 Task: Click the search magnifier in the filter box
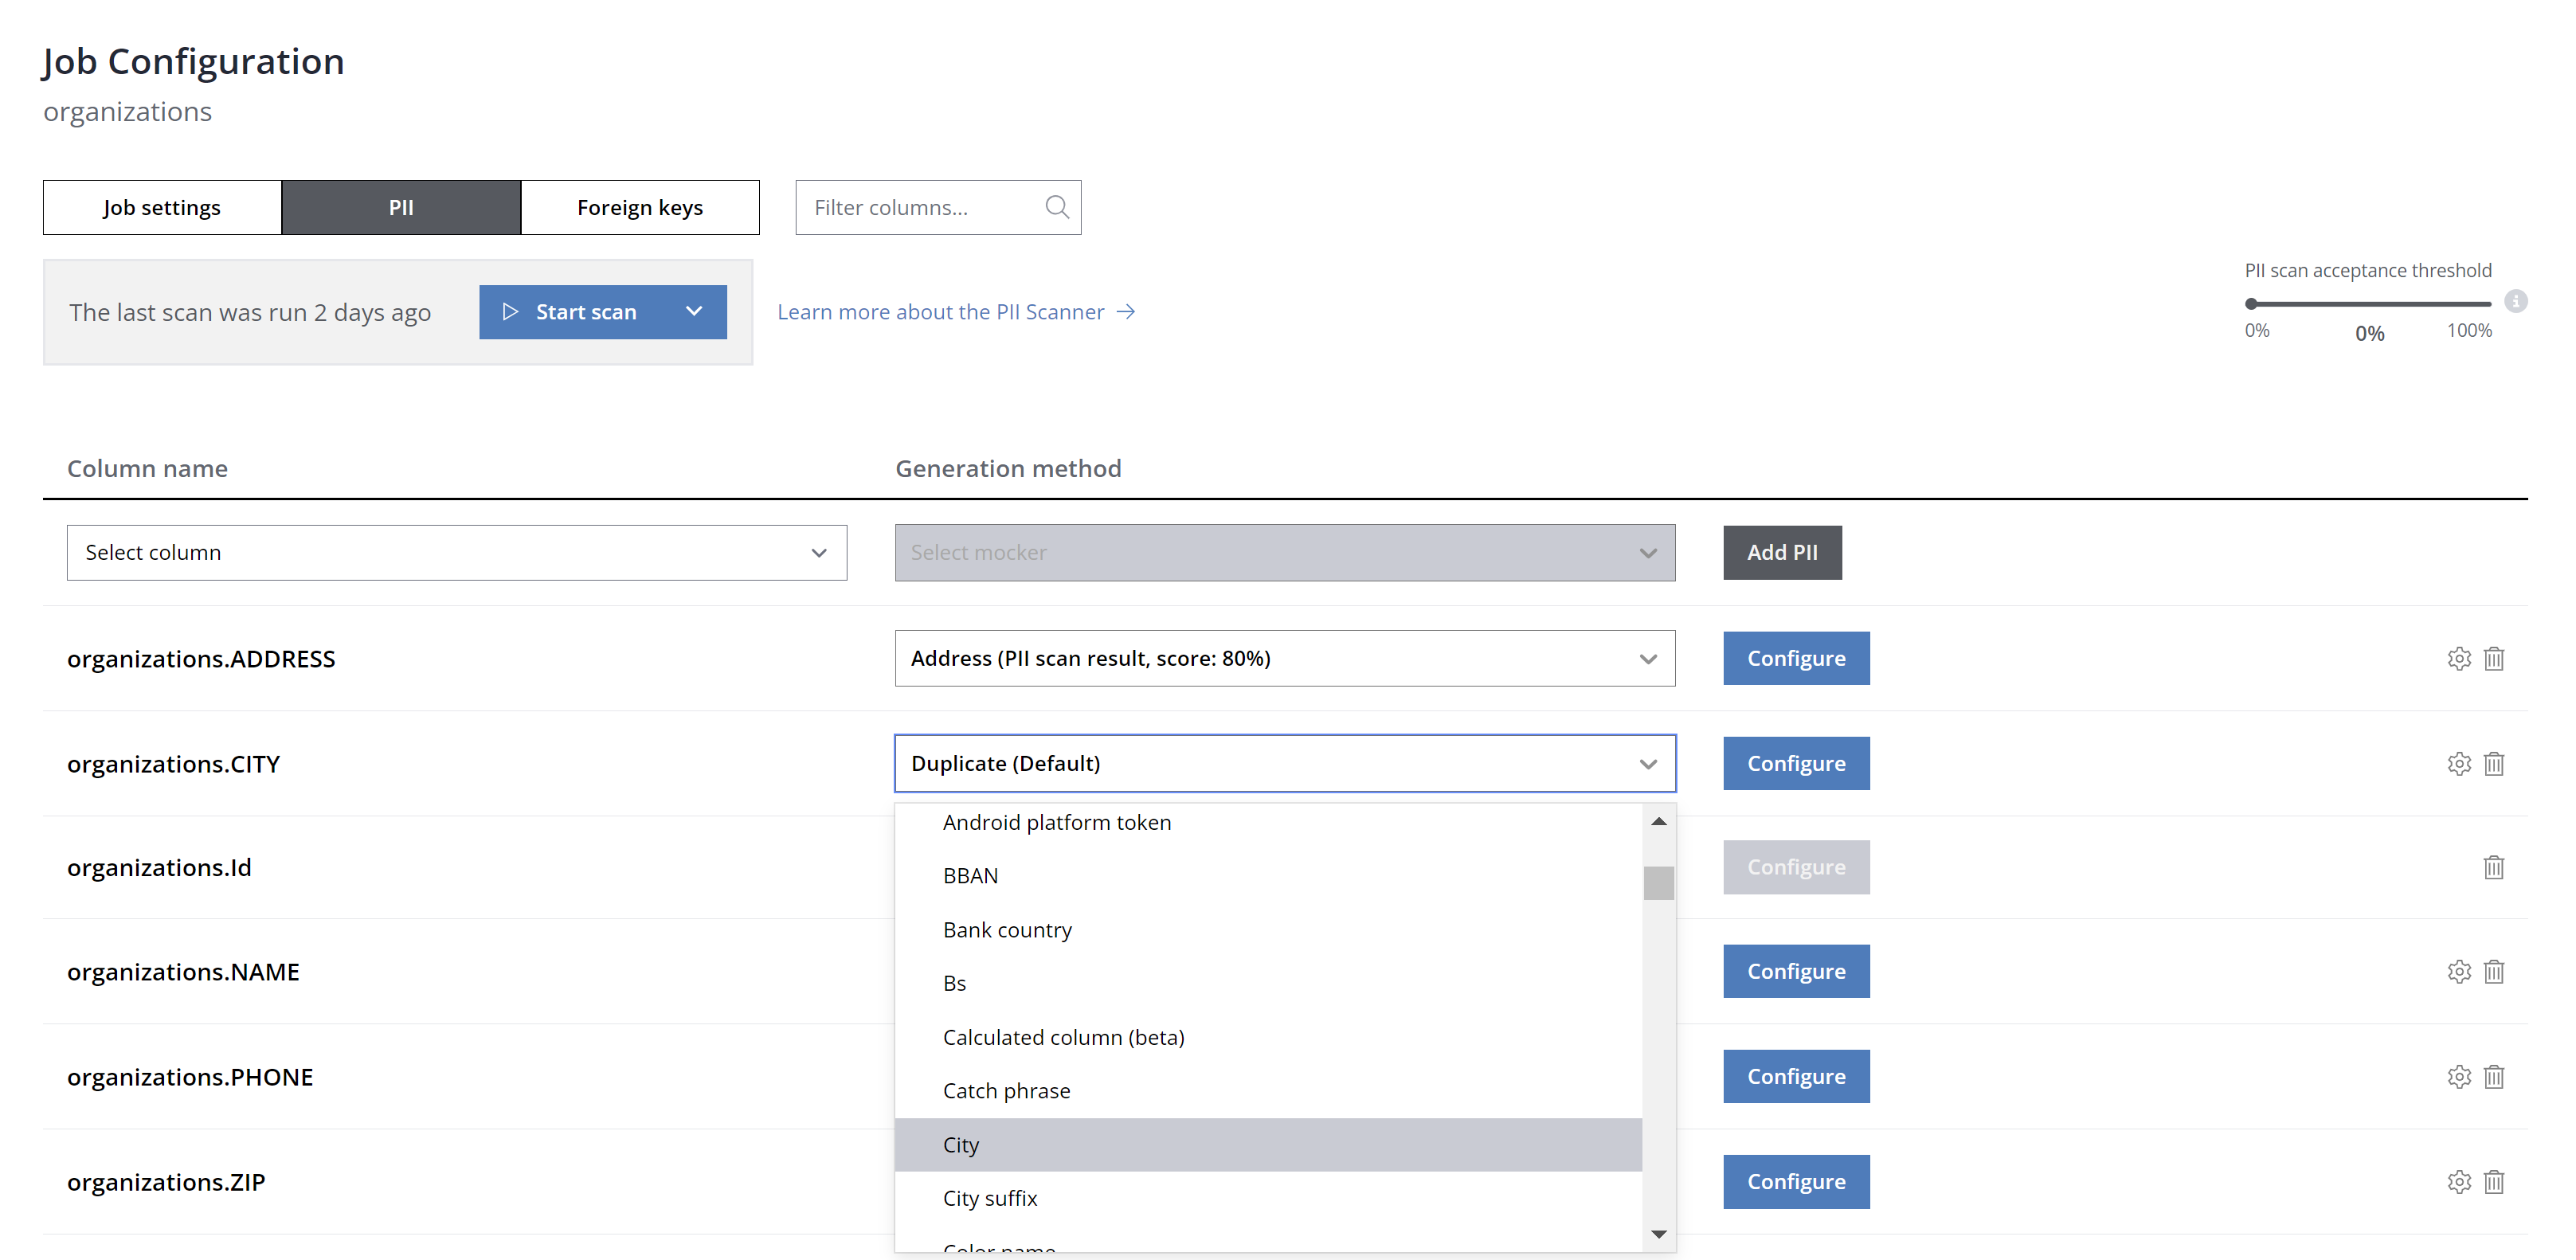coord(1056,207)
